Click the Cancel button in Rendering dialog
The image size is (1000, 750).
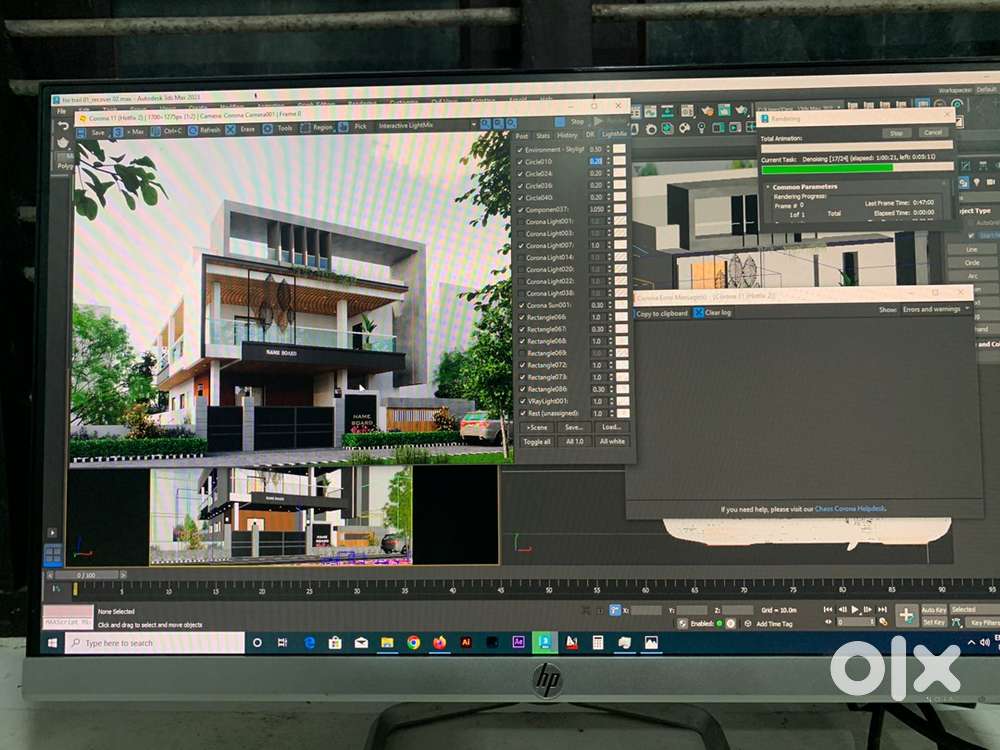pyautogui.click(x=932, y=132)
